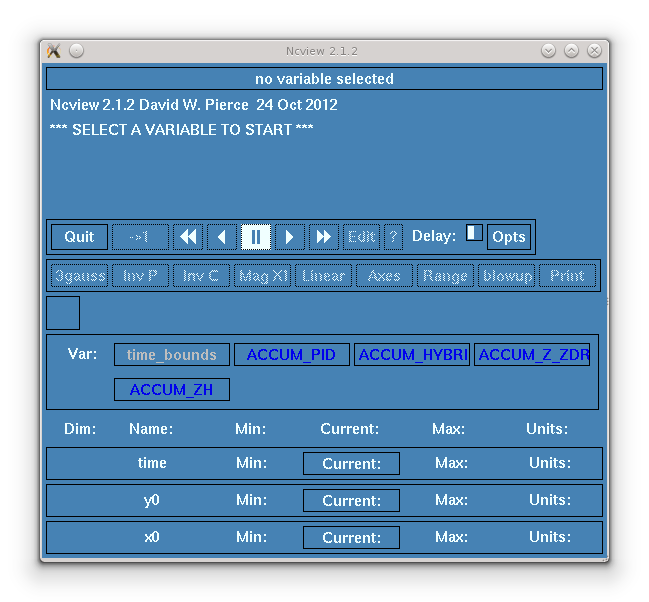Adjust the Delay slider

coord(474,233)
